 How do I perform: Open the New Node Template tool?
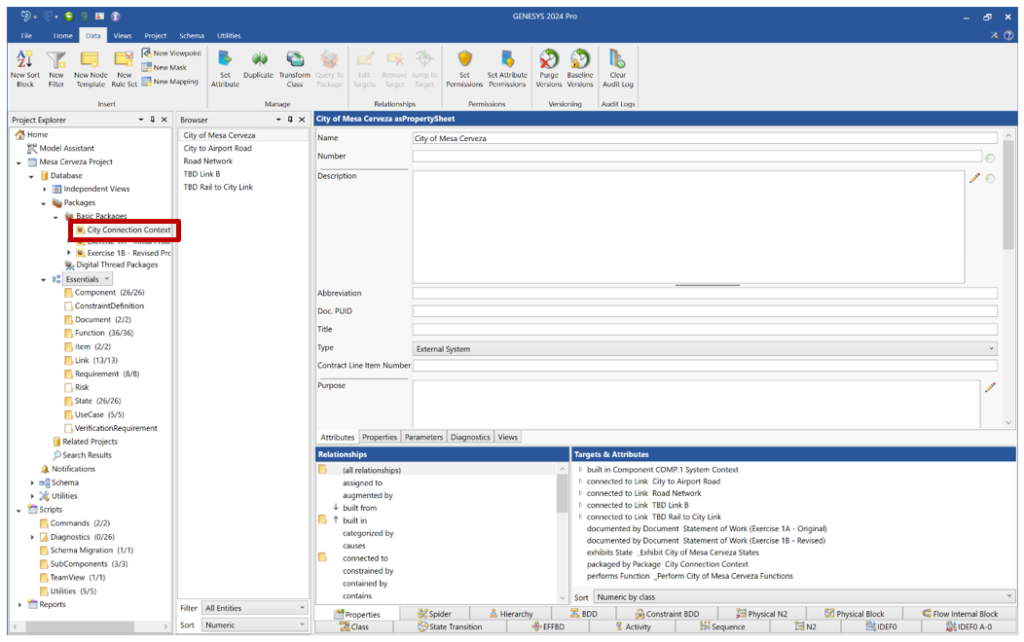[90, 68]
